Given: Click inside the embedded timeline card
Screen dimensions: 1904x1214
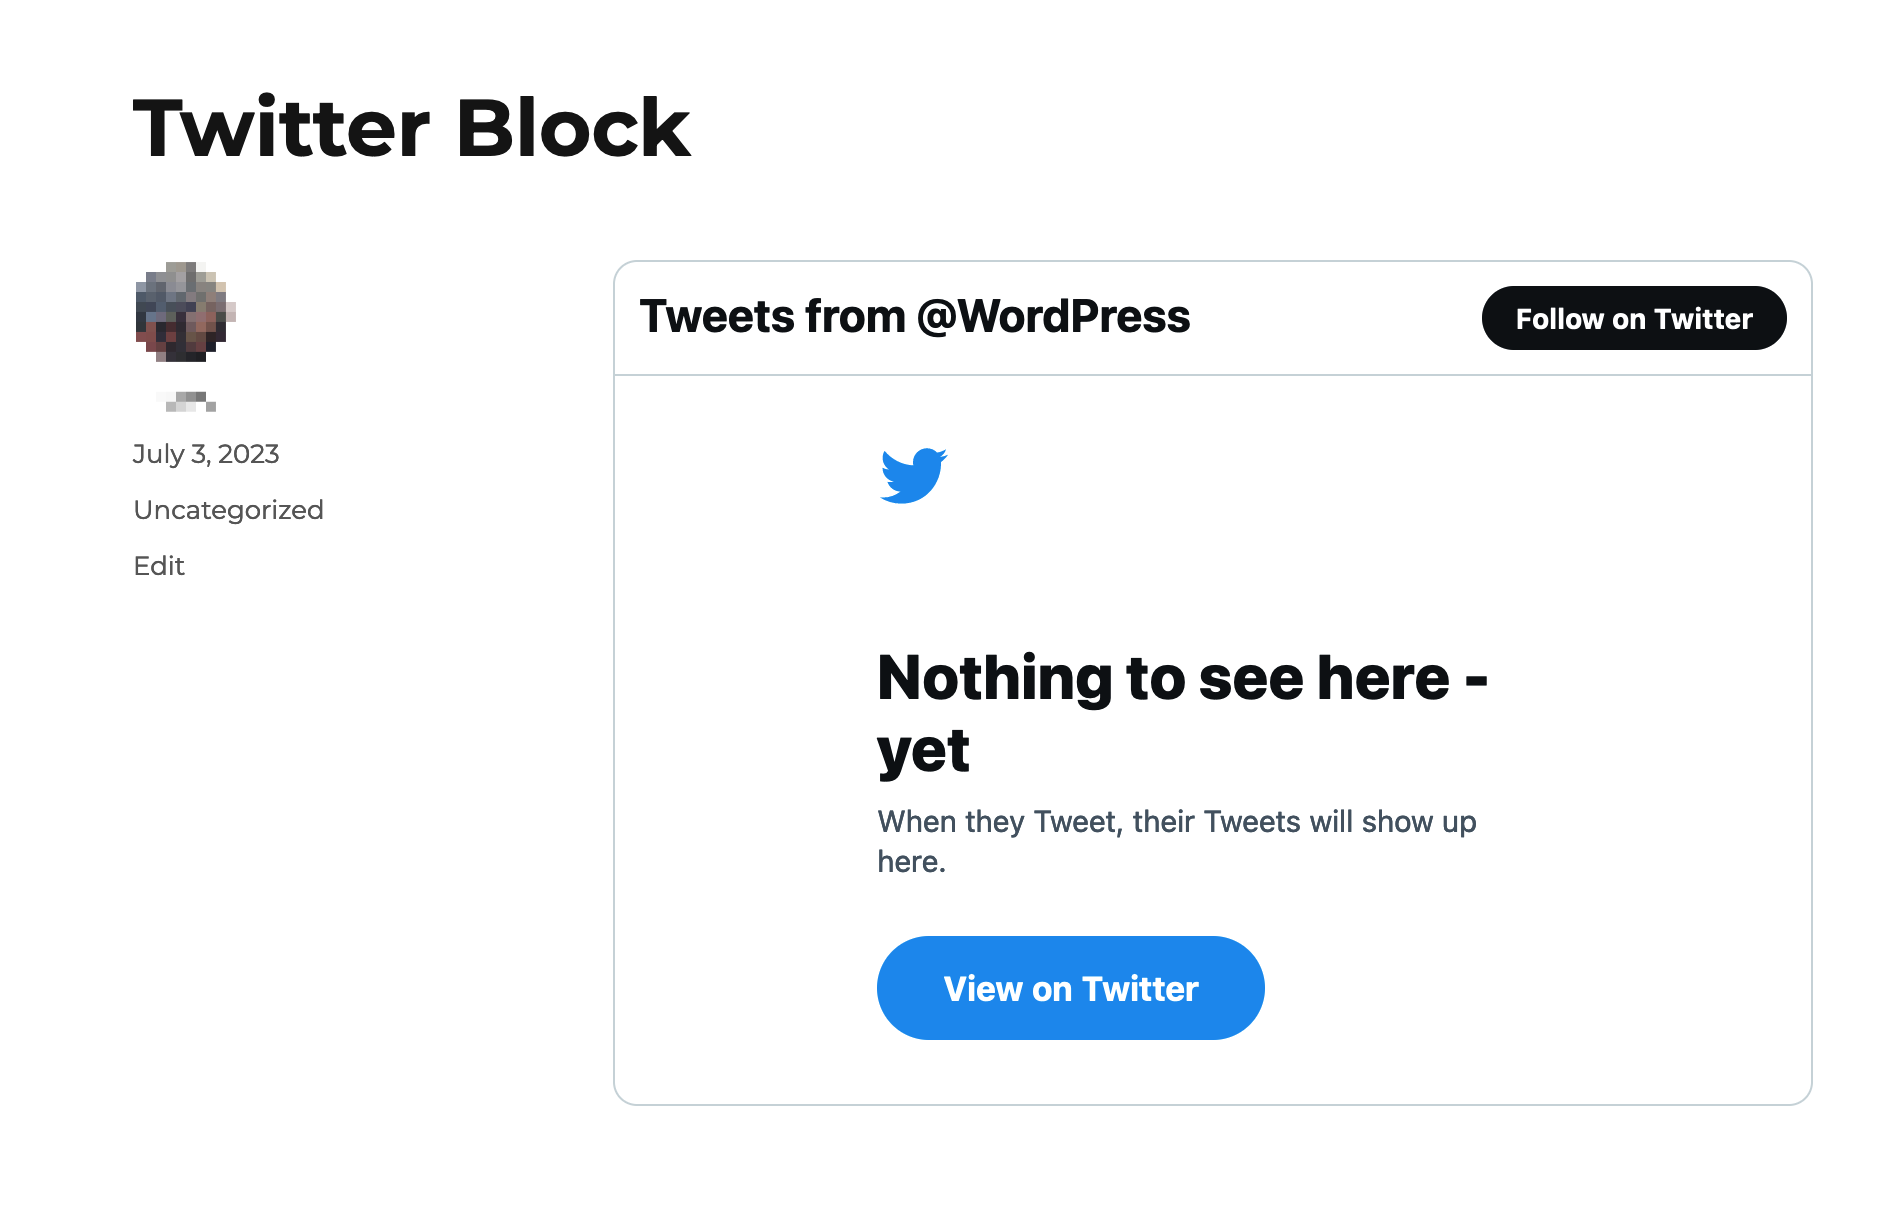Looking at the screenshot, I should [x=1212, y=680].
